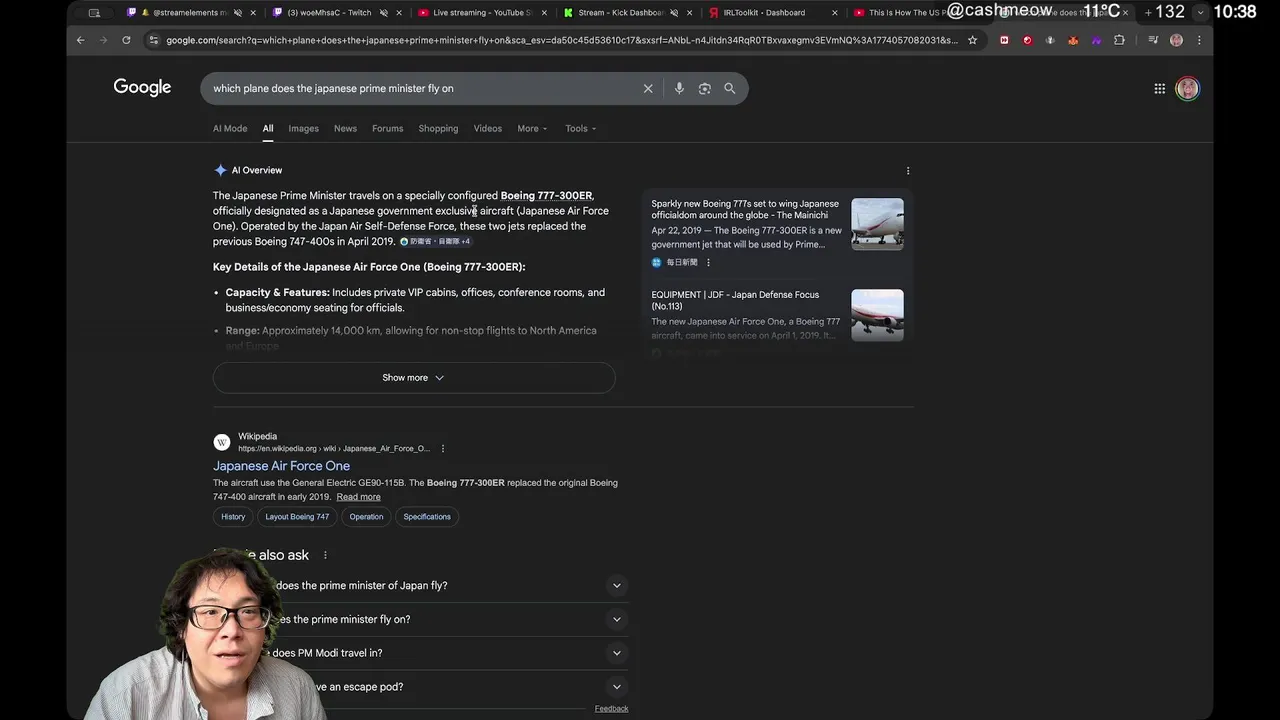Click the Layout Boeing 747 chip
Image resolution: width=1280 pixels, height=720 pixels.
click(x=297, y=517)
